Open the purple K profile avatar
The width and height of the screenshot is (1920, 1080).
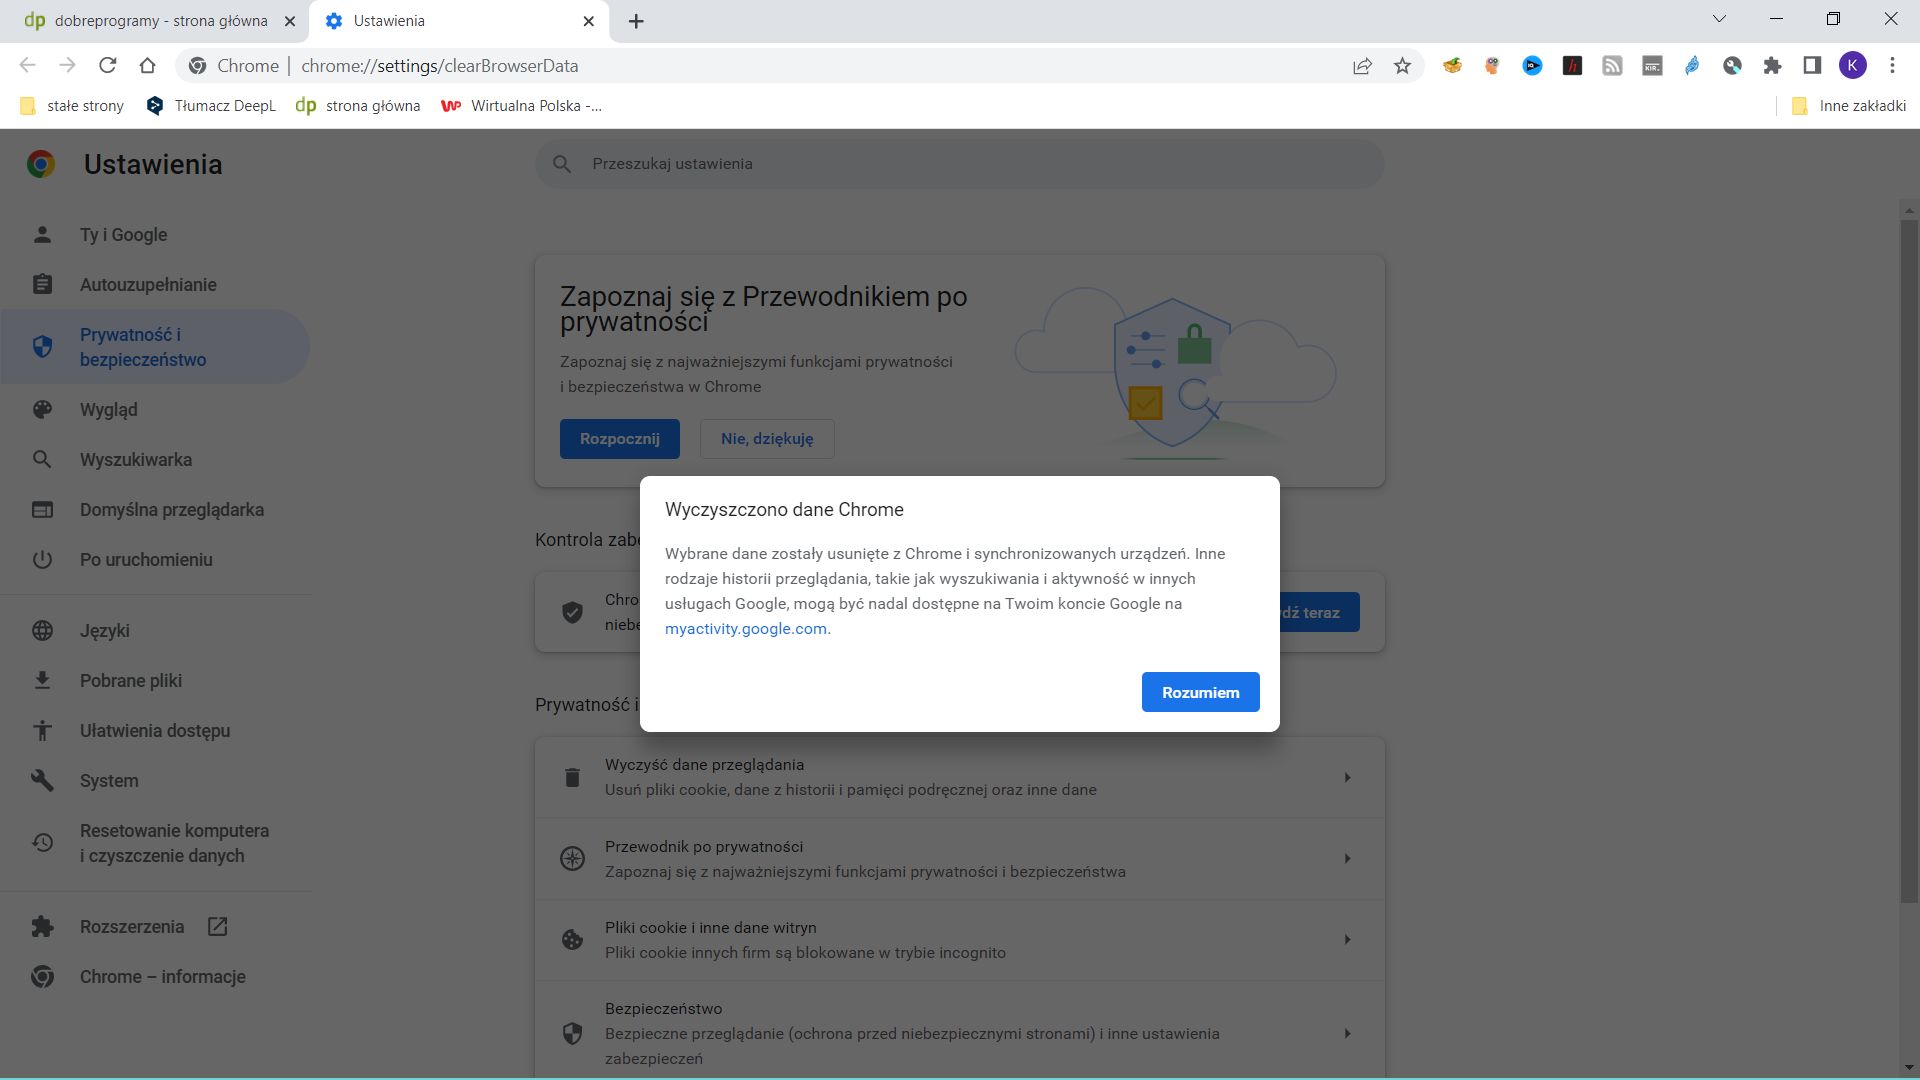[1855, 65]
